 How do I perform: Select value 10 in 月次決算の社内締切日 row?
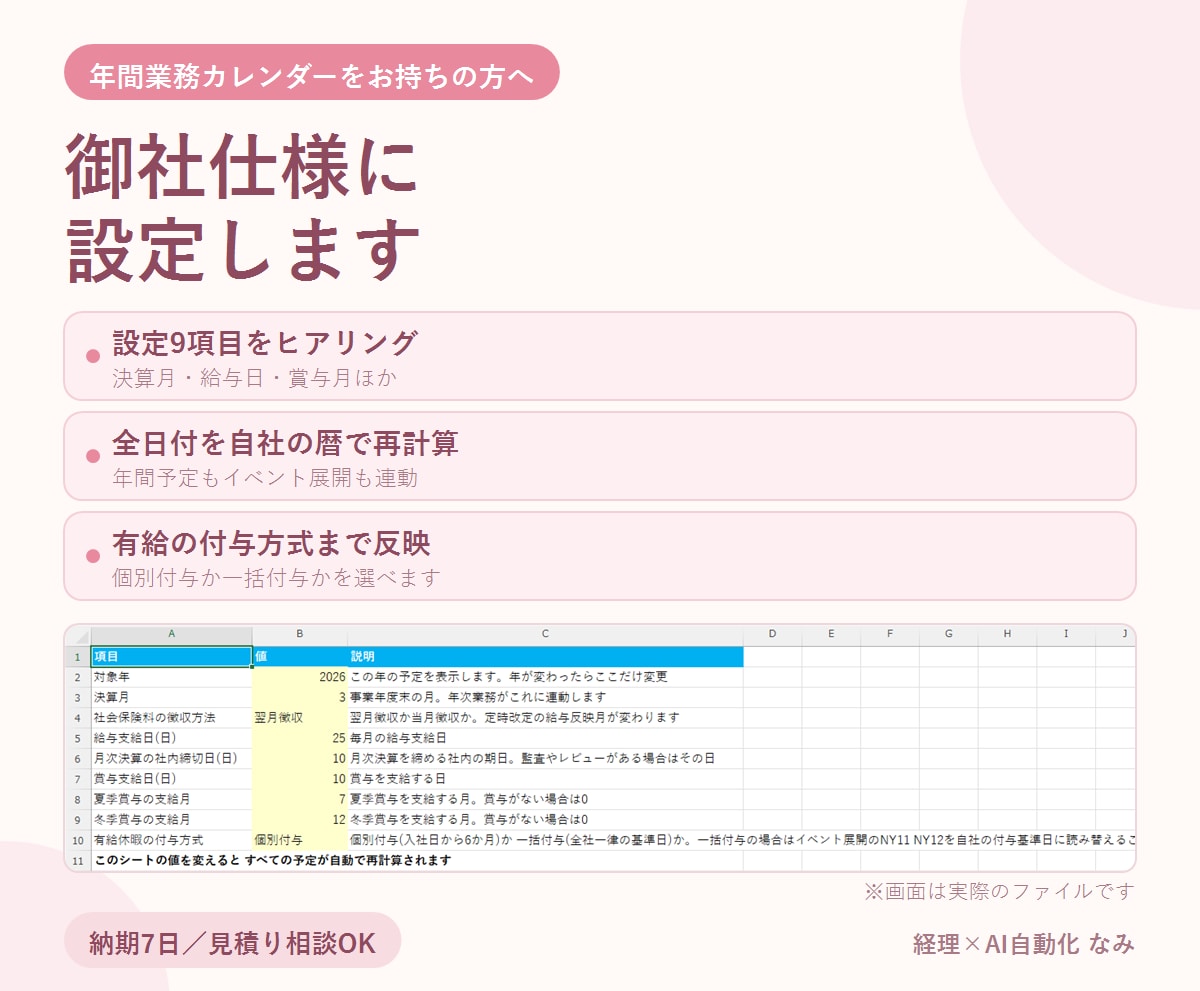[x=300, y=759]
